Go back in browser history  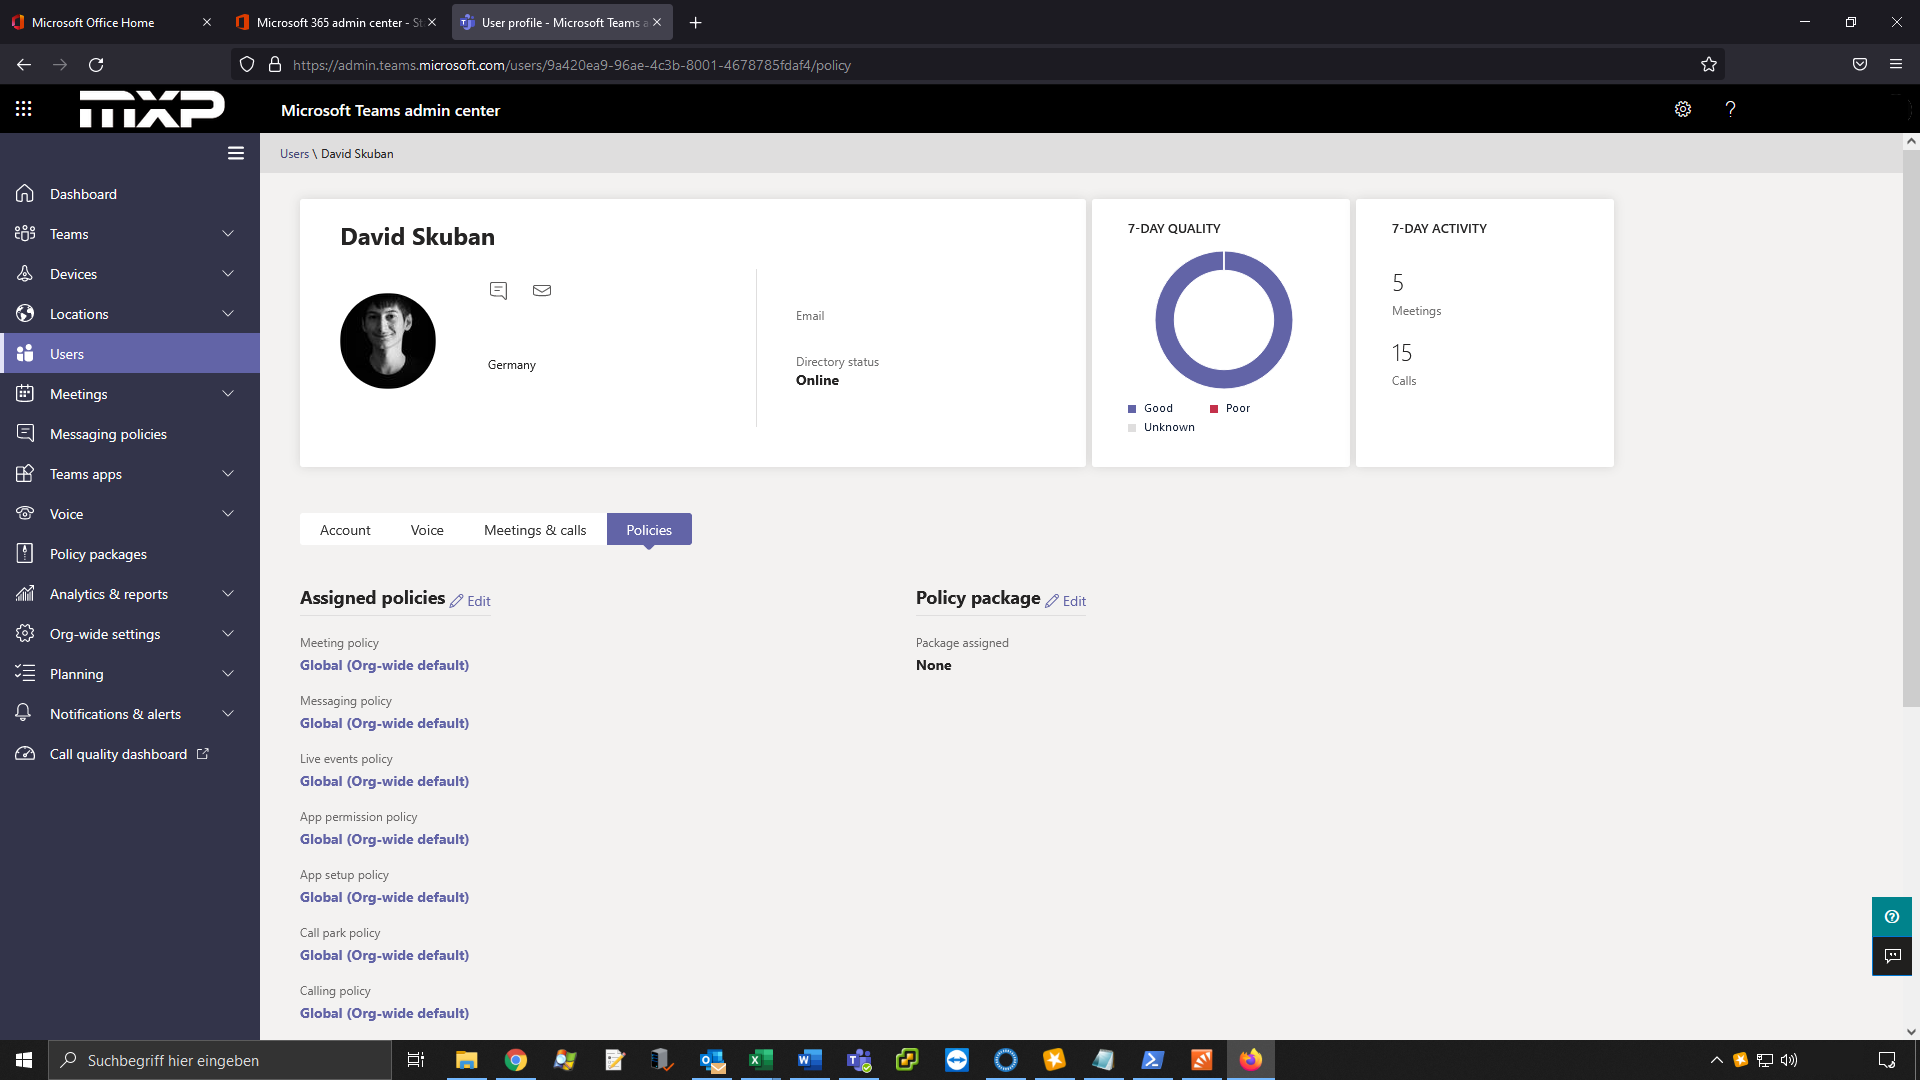pos(24,65)
